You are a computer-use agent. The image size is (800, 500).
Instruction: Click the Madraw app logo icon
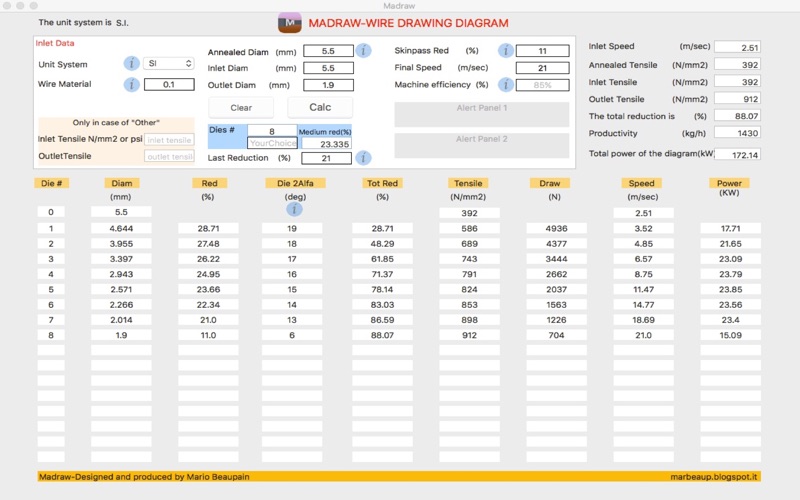(290, 23)
